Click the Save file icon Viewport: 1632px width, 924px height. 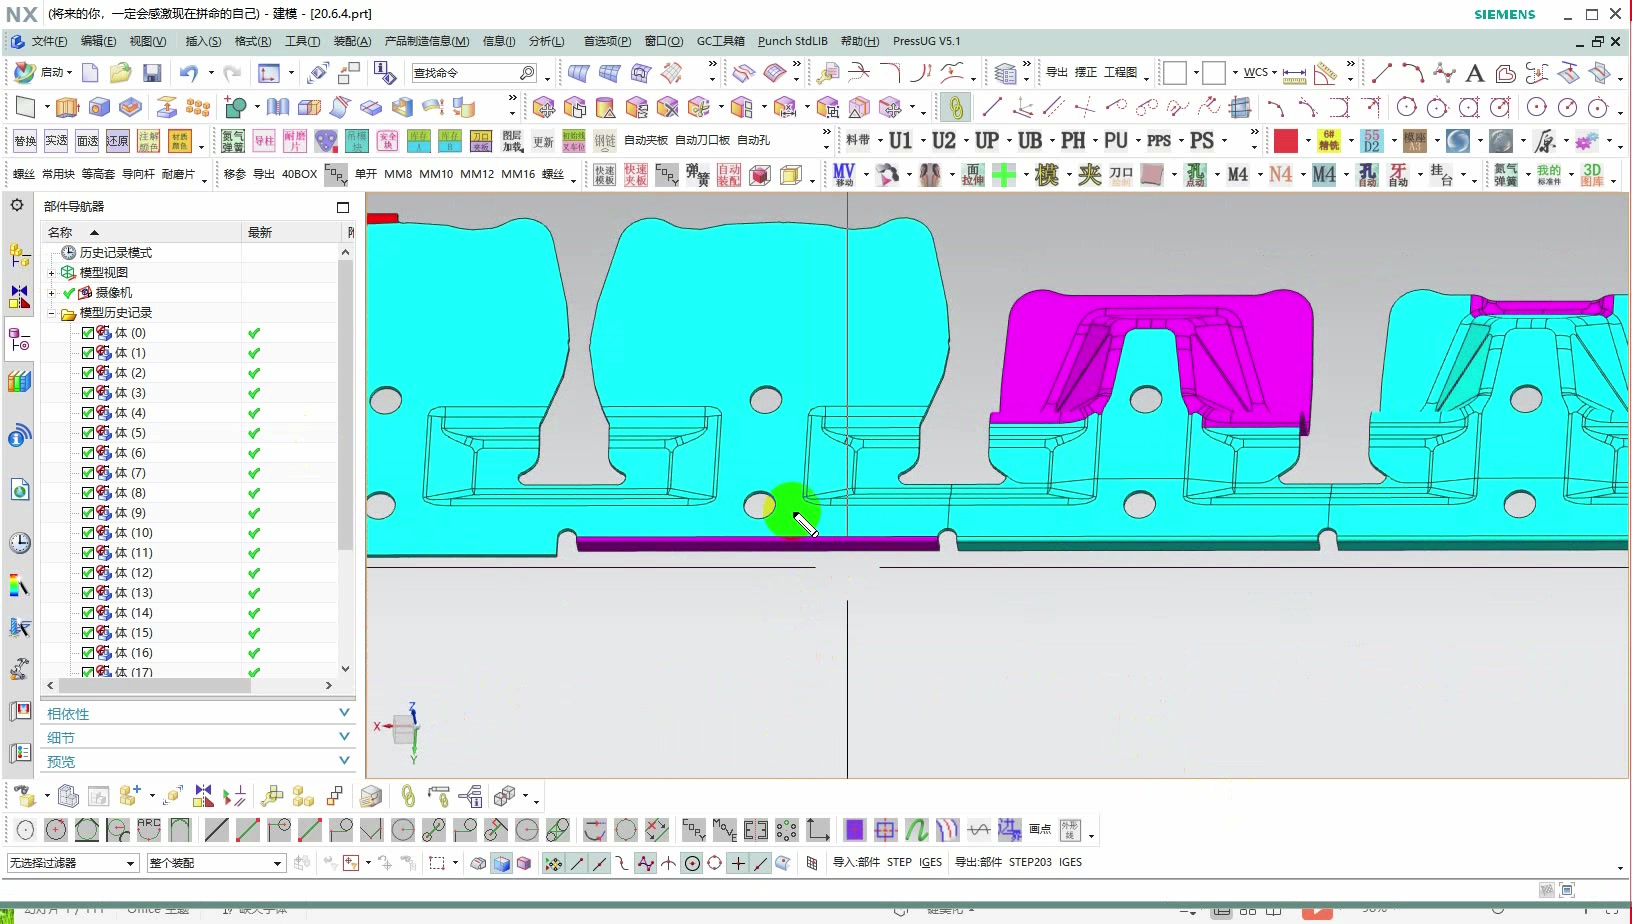click(152, 73)
